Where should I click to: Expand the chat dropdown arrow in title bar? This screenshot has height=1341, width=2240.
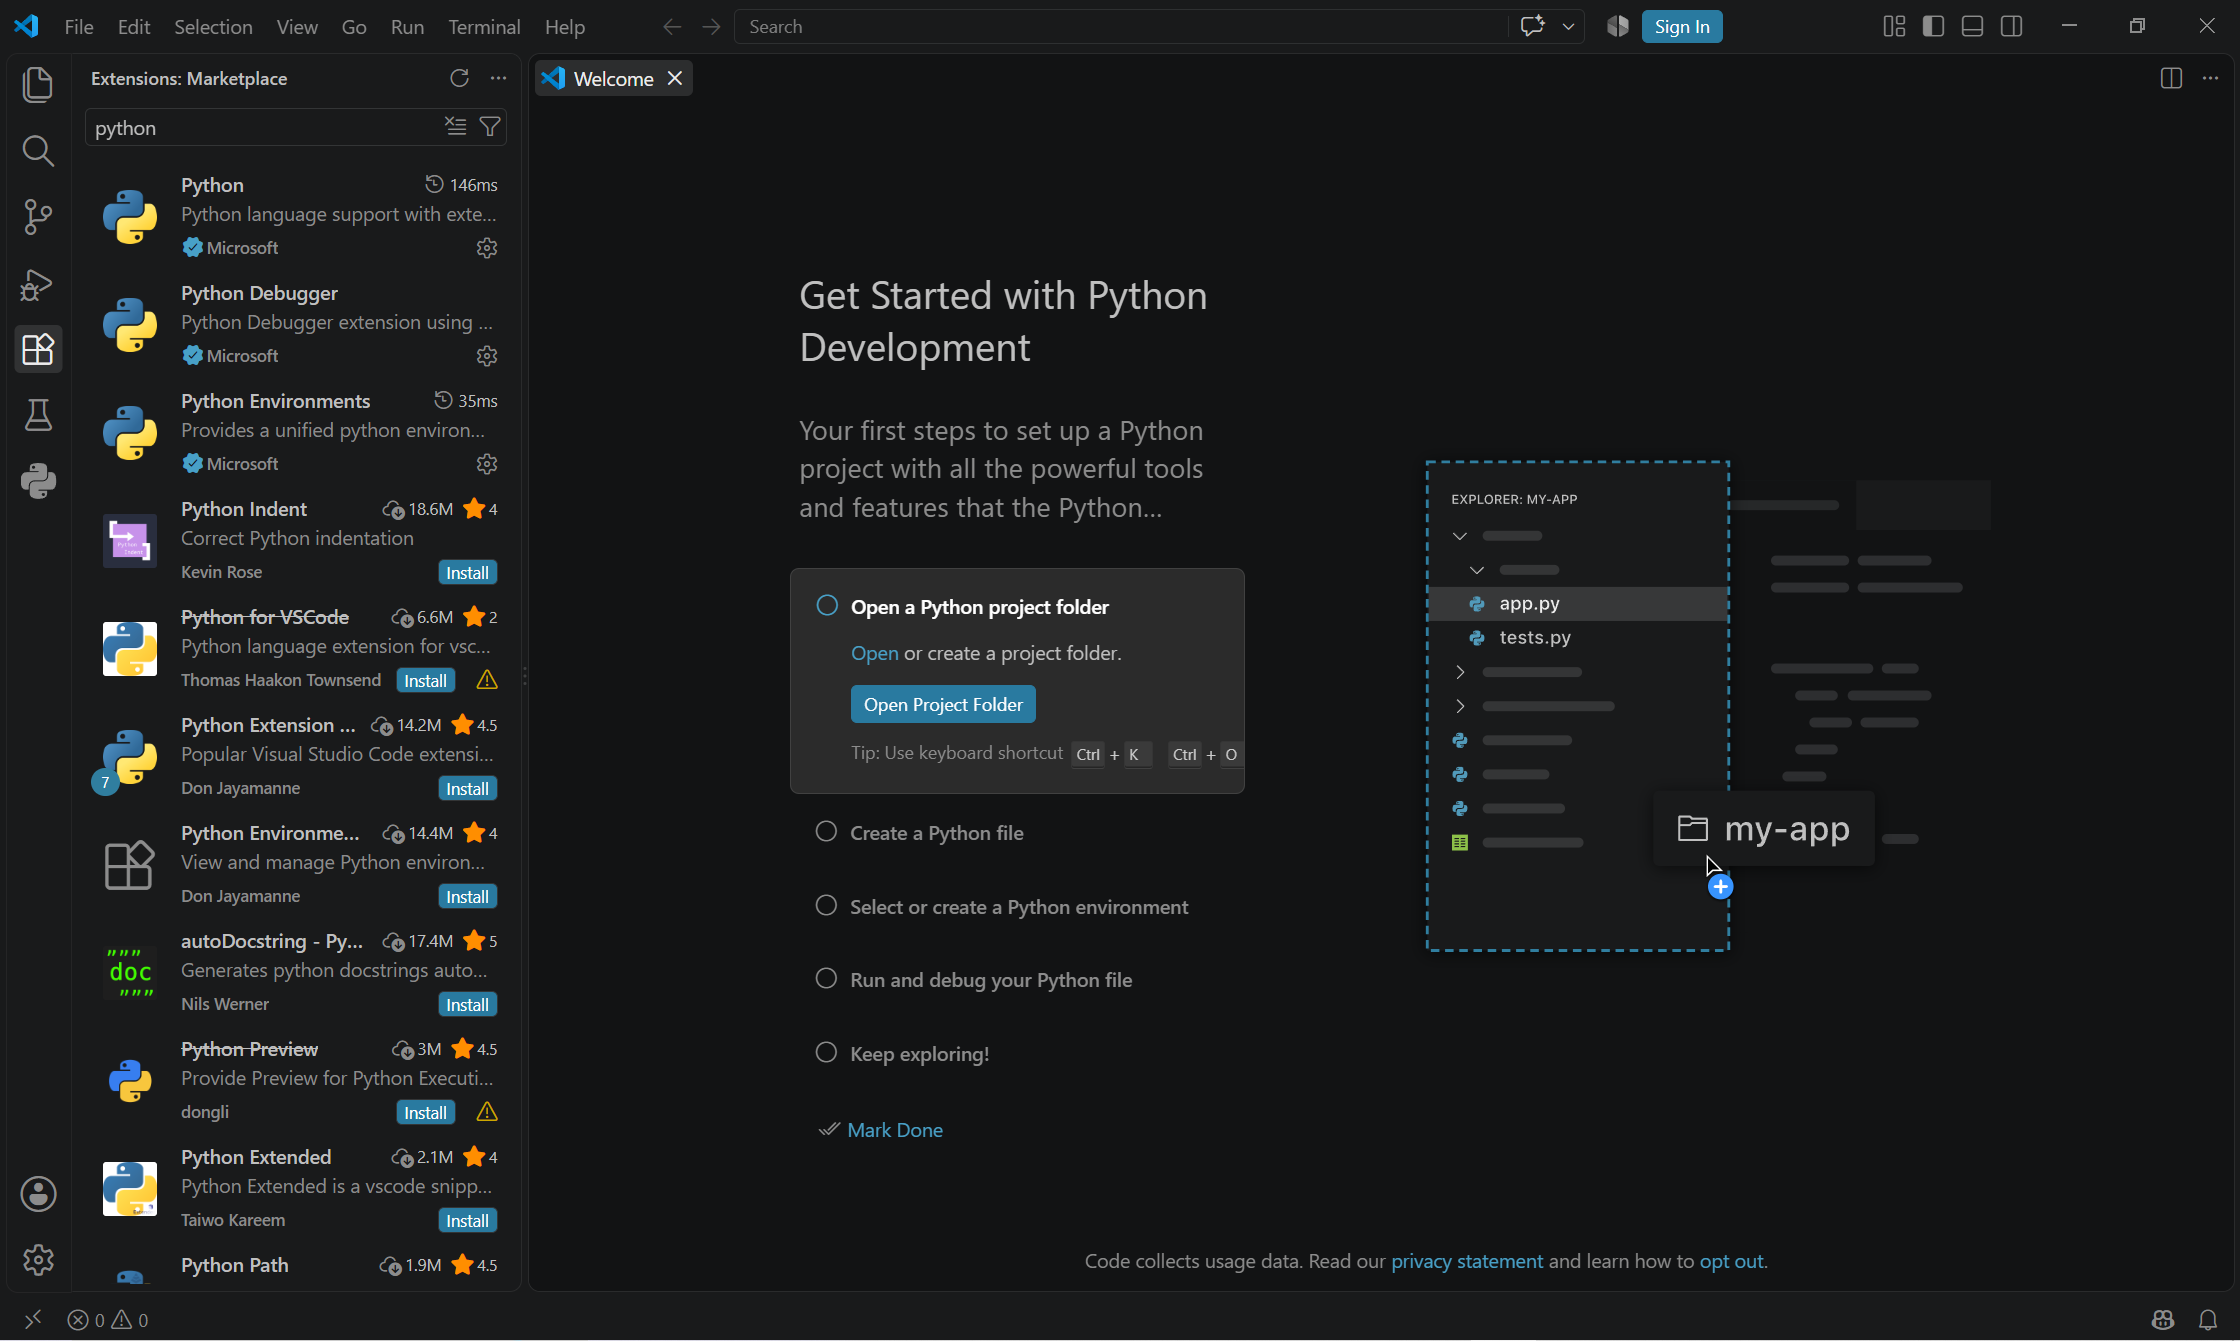coord(1568,27)
